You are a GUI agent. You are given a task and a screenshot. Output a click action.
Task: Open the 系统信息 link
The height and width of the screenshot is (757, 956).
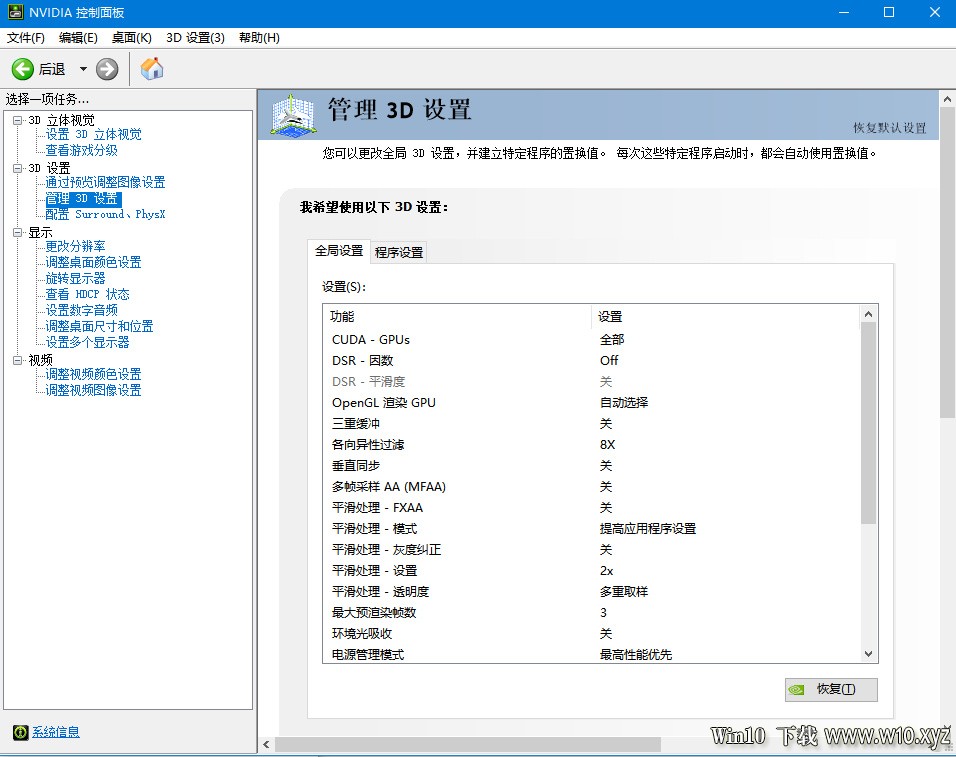pos(55,732)
